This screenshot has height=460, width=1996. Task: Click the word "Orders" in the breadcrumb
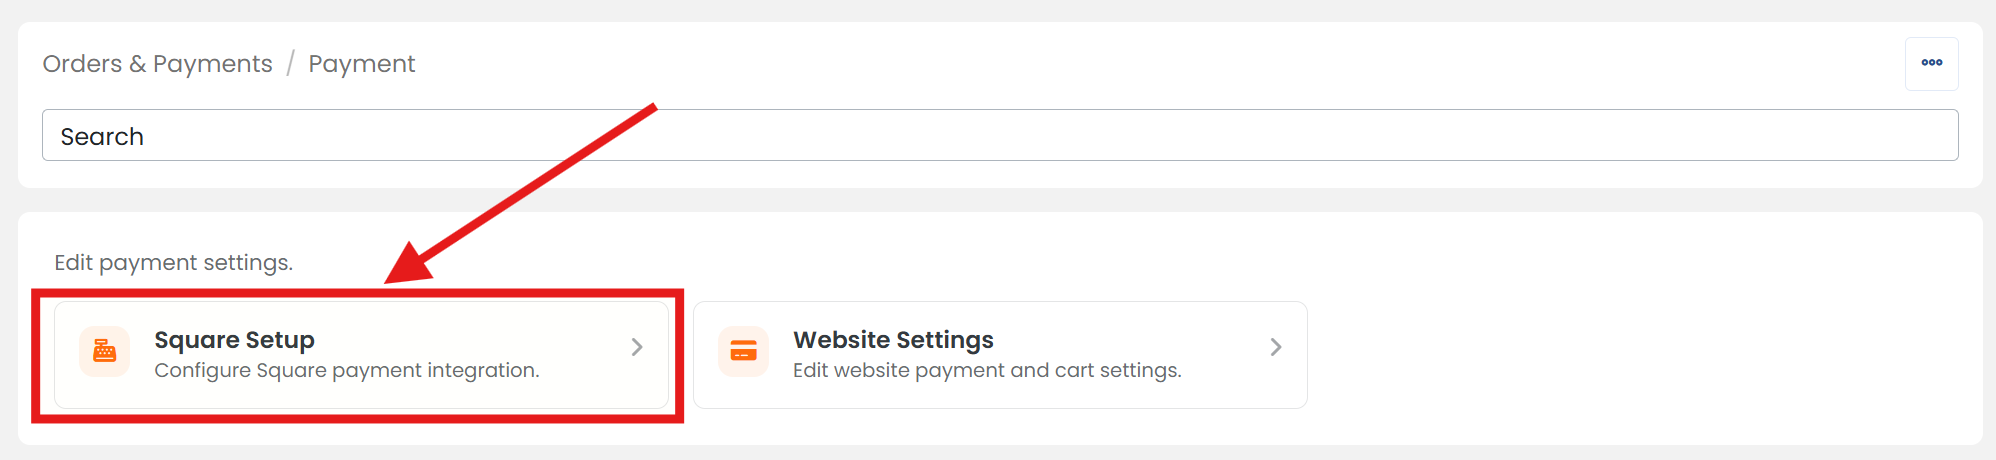pyautogui.click(x=82, y=64)
